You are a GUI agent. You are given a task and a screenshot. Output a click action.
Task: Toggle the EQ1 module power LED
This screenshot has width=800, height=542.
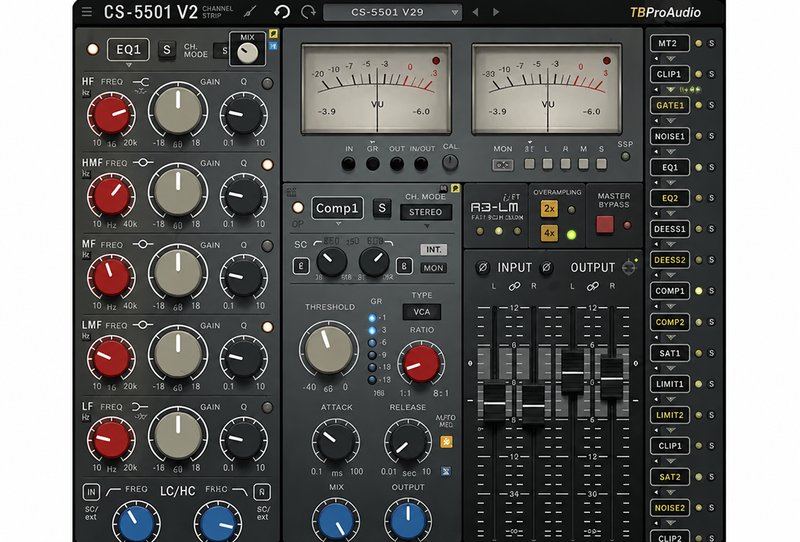93,49
